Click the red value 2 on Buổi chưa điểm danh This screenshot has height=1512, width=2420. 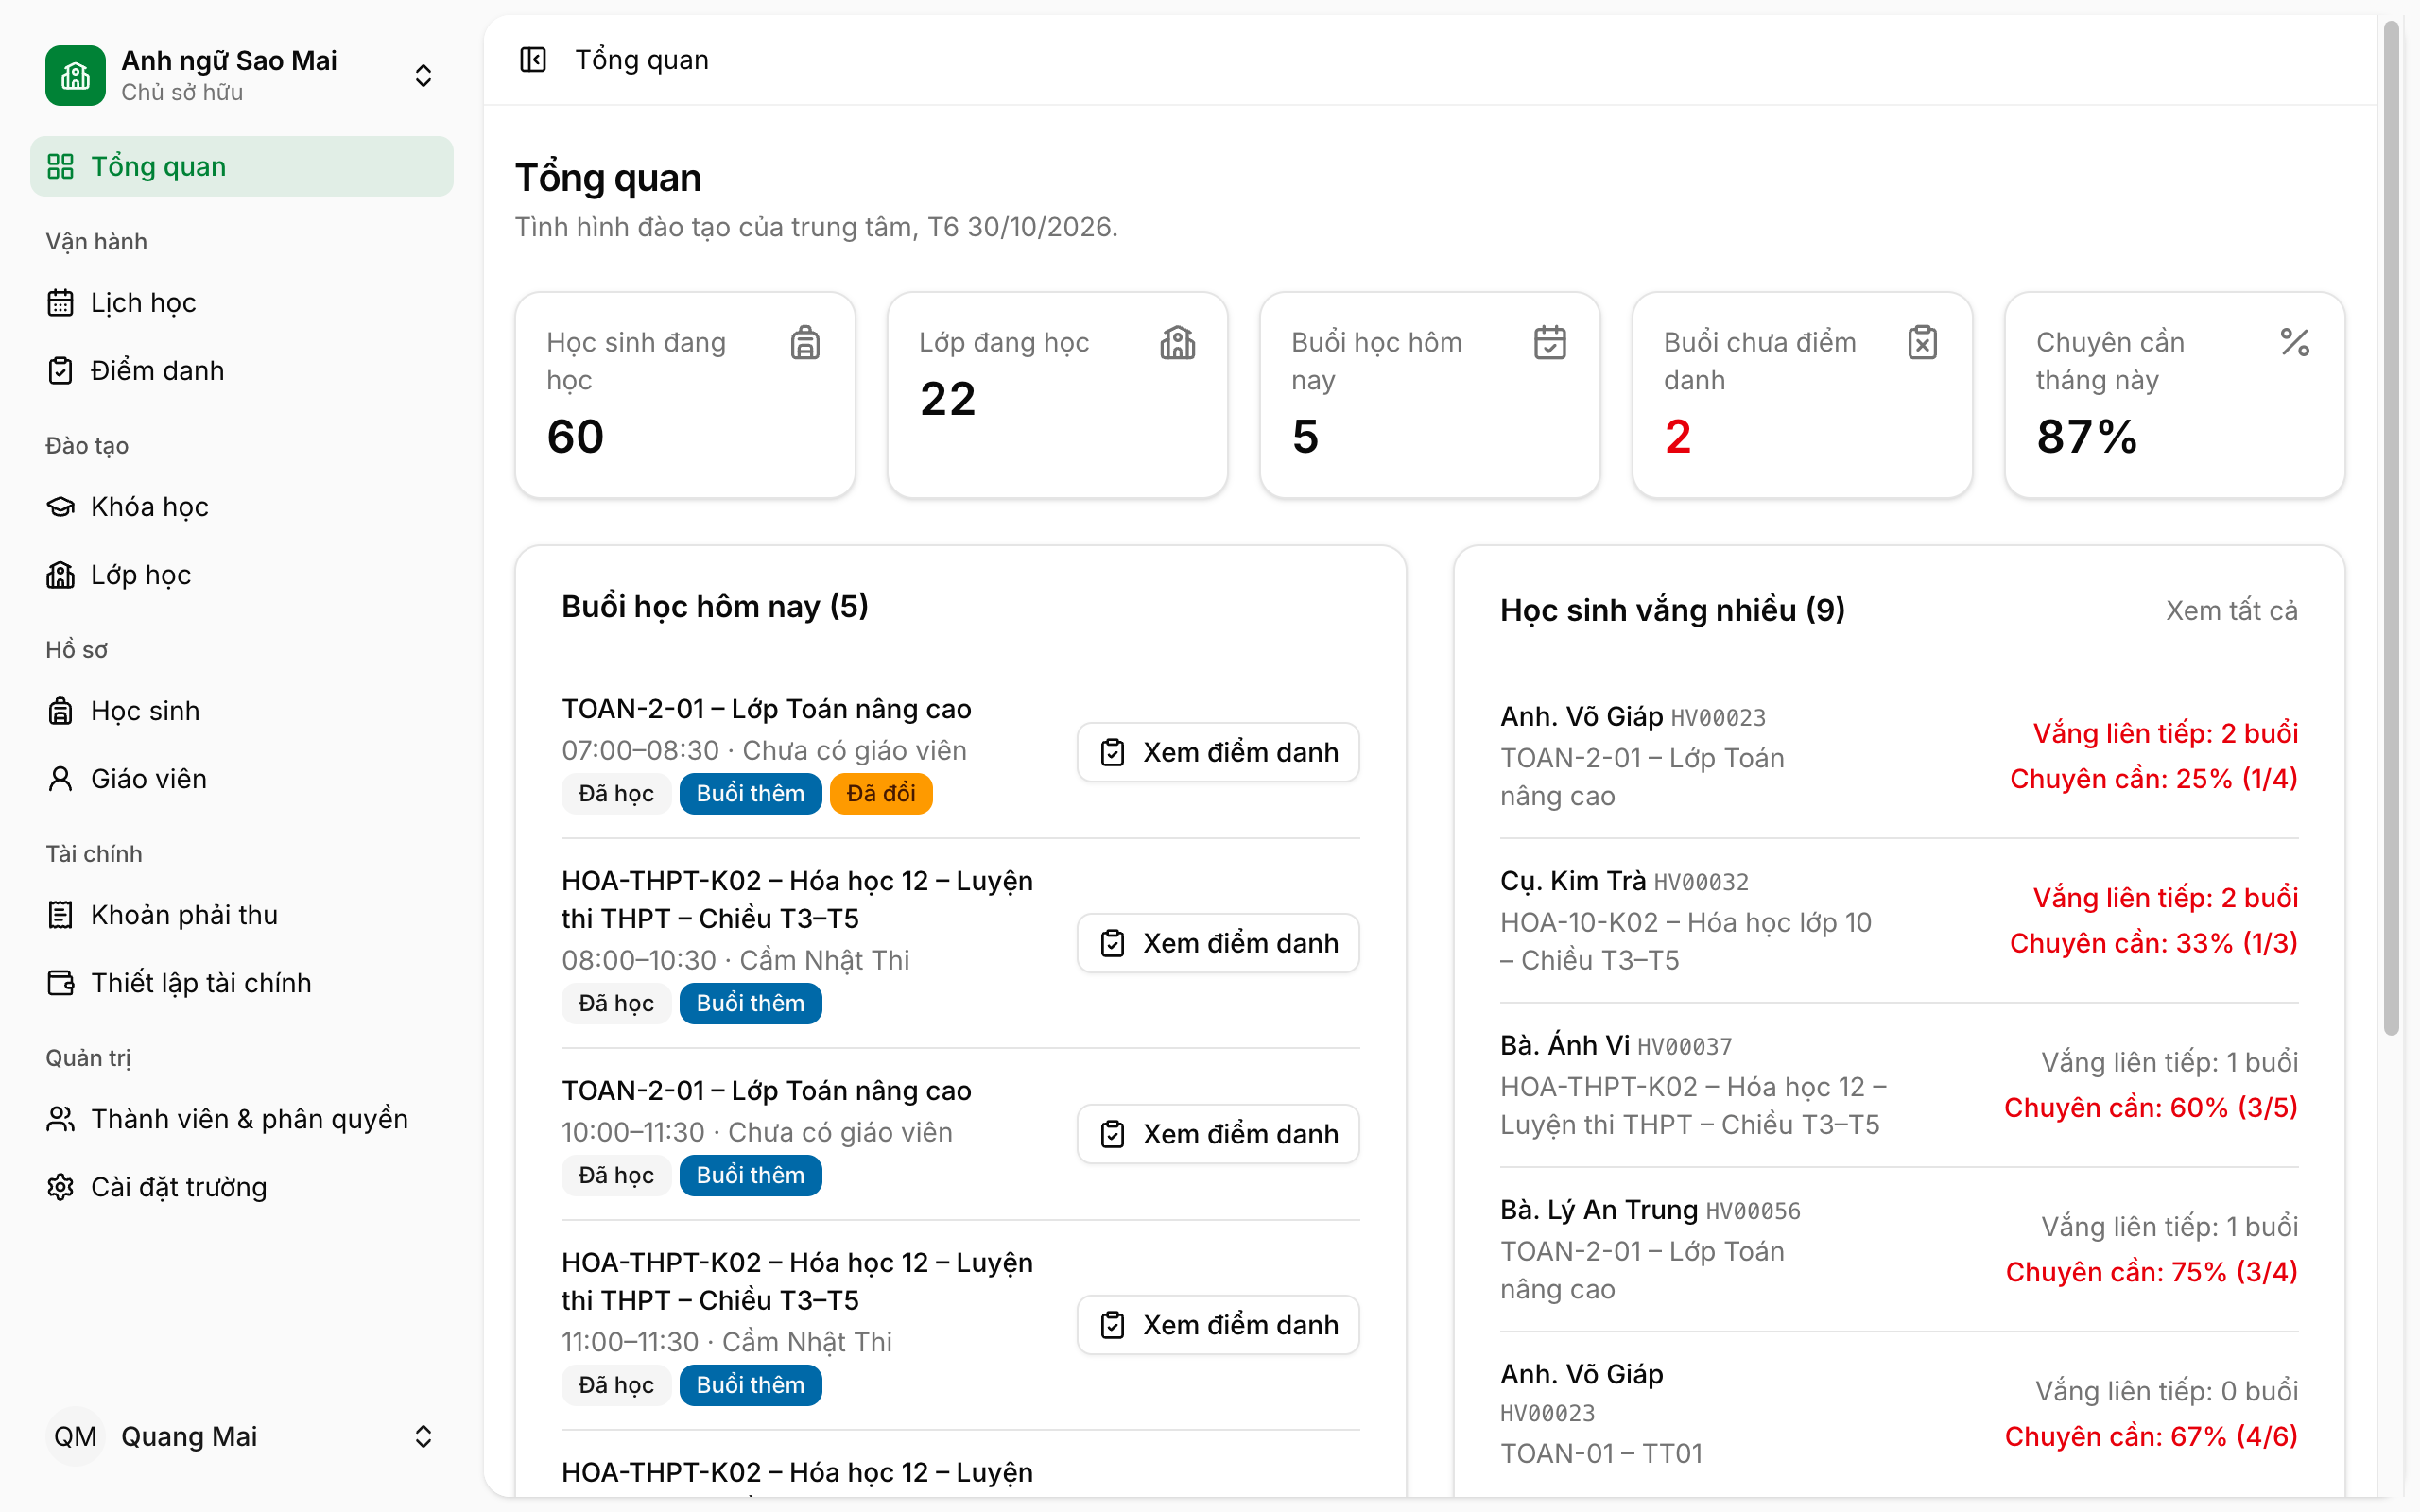coord(1678,437)
